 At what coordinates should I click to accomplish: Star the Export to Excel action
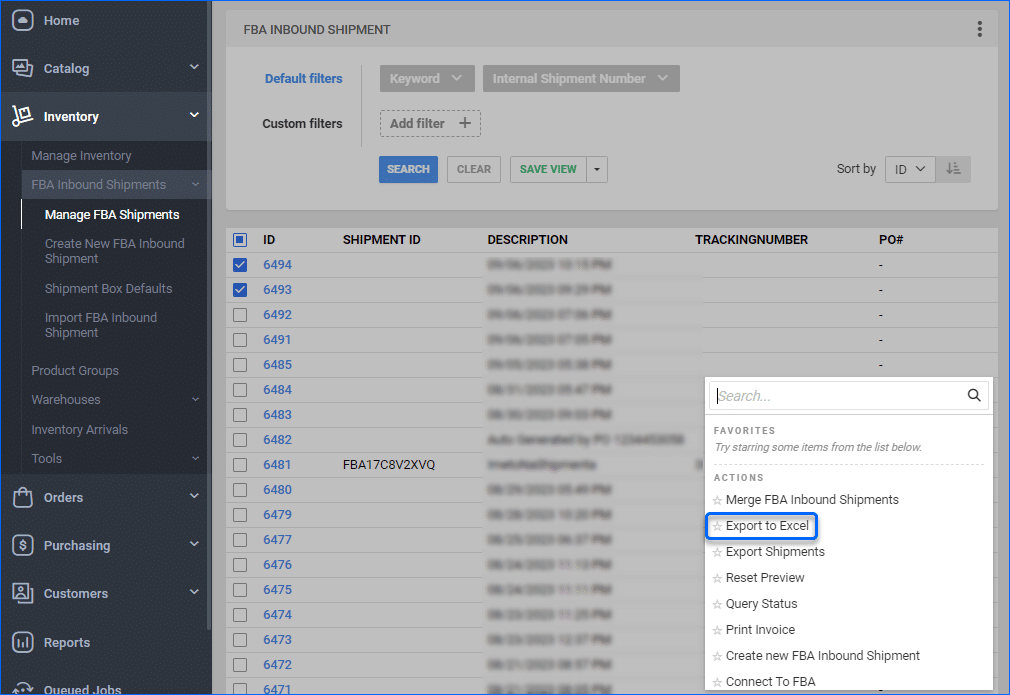pos(716,525)
